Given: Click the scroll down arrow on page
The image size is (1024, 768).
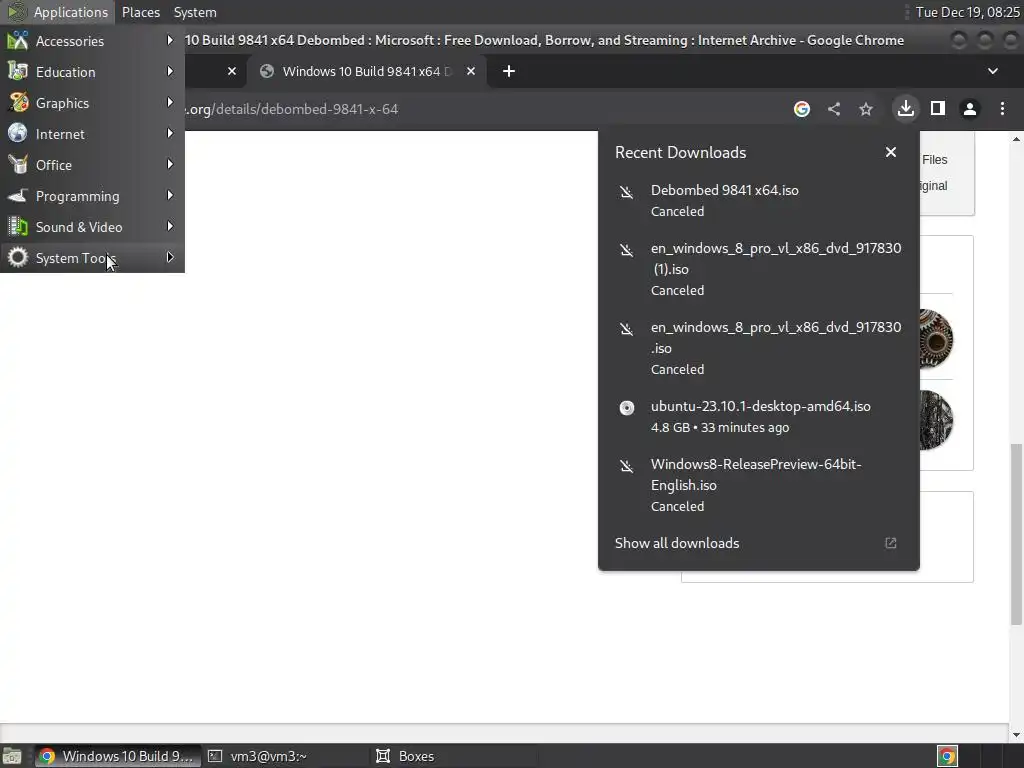Looking at the screenshot, I should pyautogui.click(x=1016, y=735).
